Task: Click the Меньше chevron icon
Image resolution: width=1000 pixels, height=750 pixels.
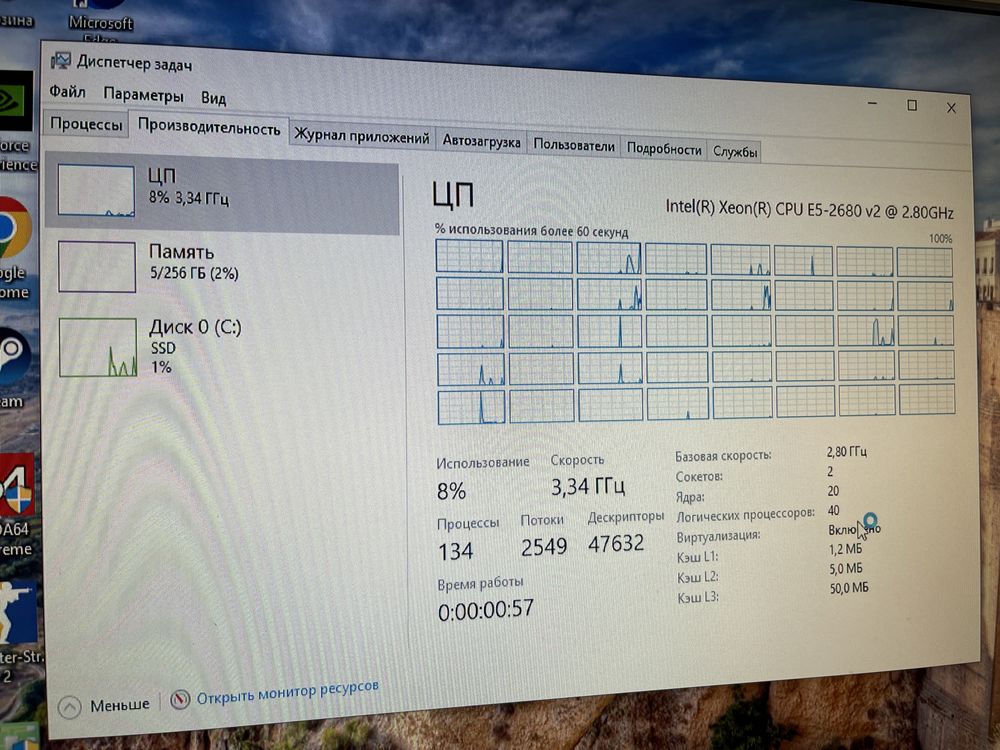Action: coord(70,707)
